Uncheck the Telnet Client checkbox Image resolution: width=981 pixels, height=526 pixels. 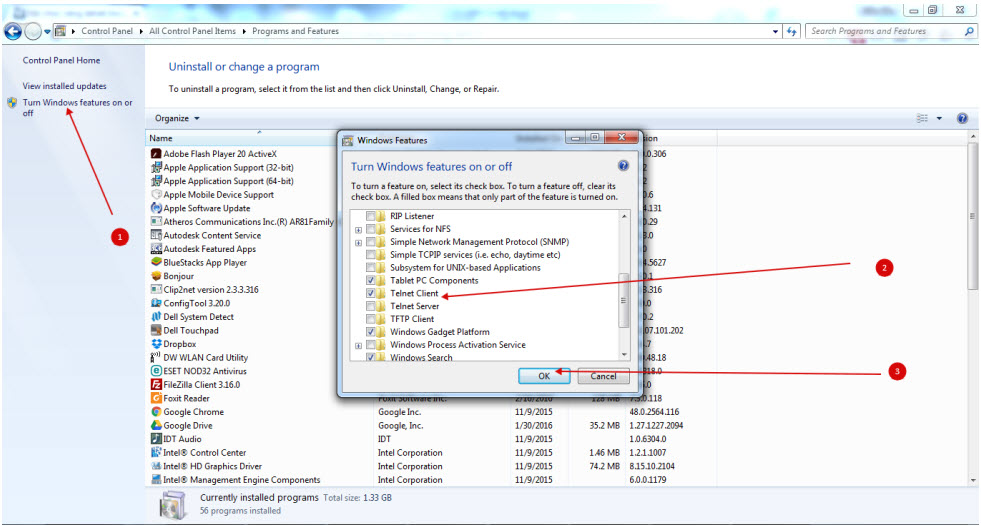(x=372, y=294)
